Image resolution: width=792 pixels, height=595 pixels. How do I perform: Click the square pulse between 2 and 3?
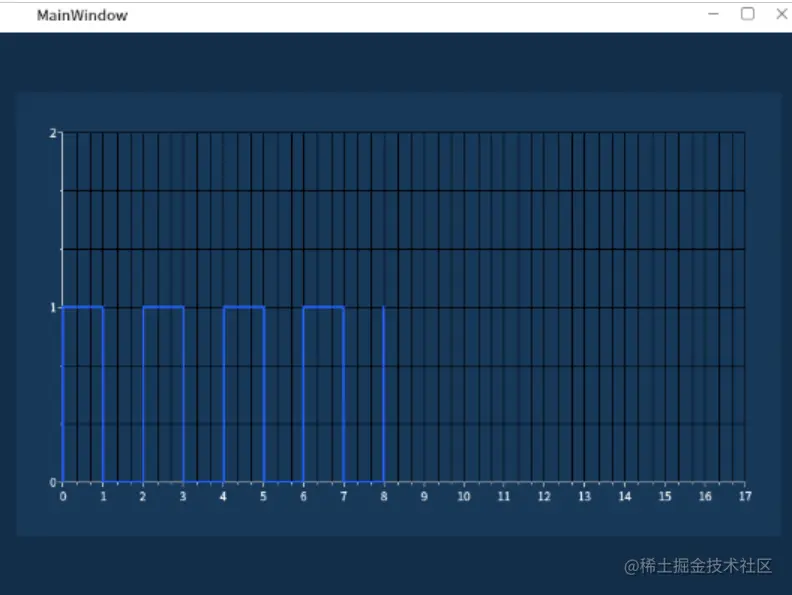click(163, 394)
